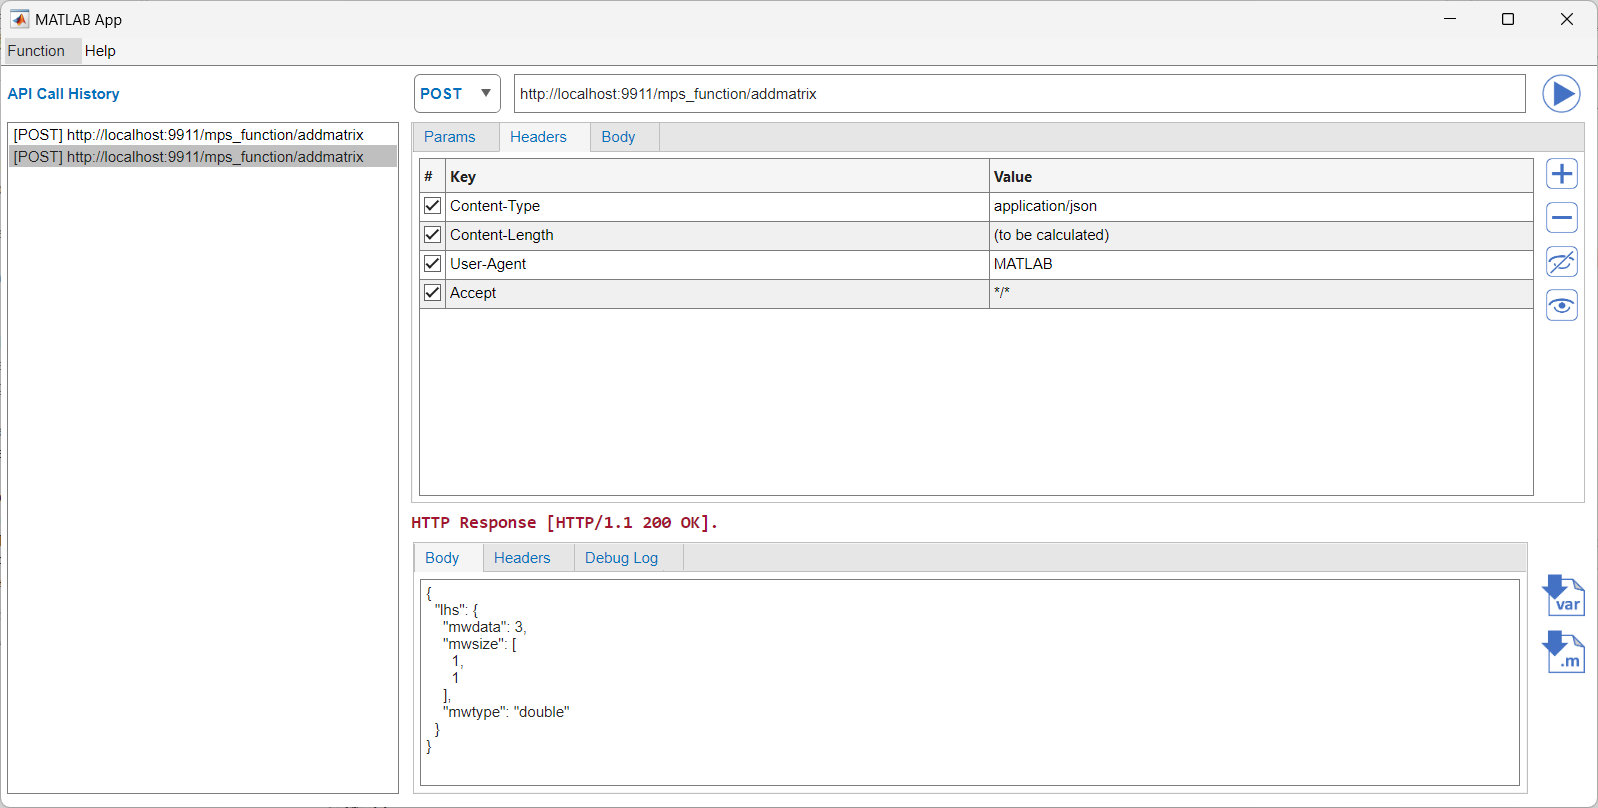Close the MATLAB App window
Viewport: 1598px width, 808px height.
click(x=1567, y=19)
